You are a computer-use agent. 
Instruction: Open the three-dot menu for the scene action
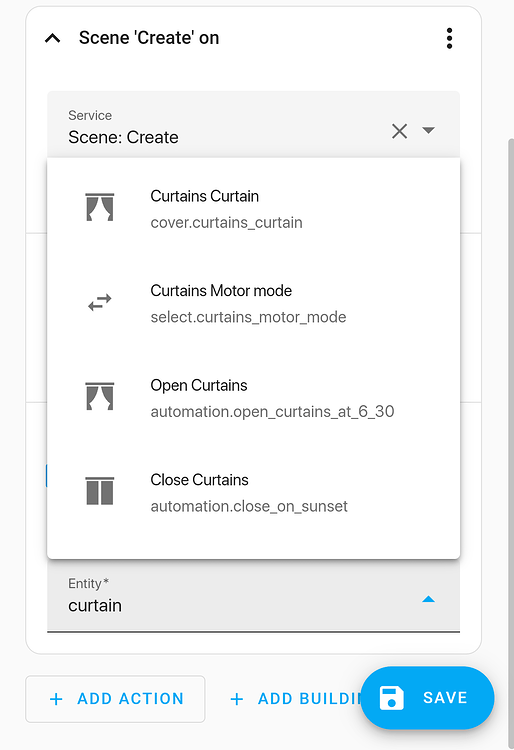click(449, 38)
